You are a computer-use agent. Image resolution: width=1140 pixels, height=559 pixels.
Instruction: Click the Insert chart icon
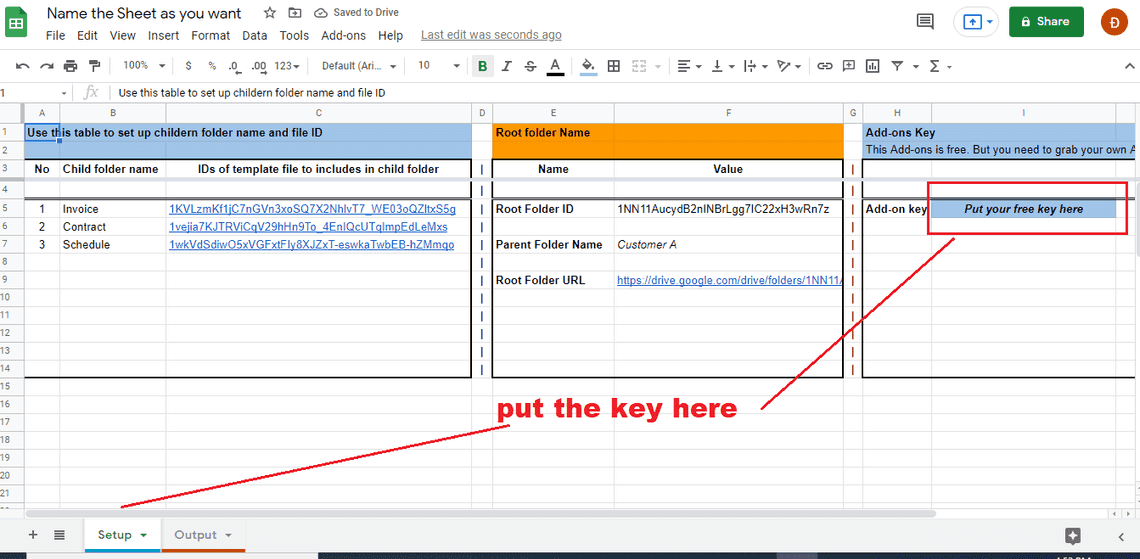[873, 66]
